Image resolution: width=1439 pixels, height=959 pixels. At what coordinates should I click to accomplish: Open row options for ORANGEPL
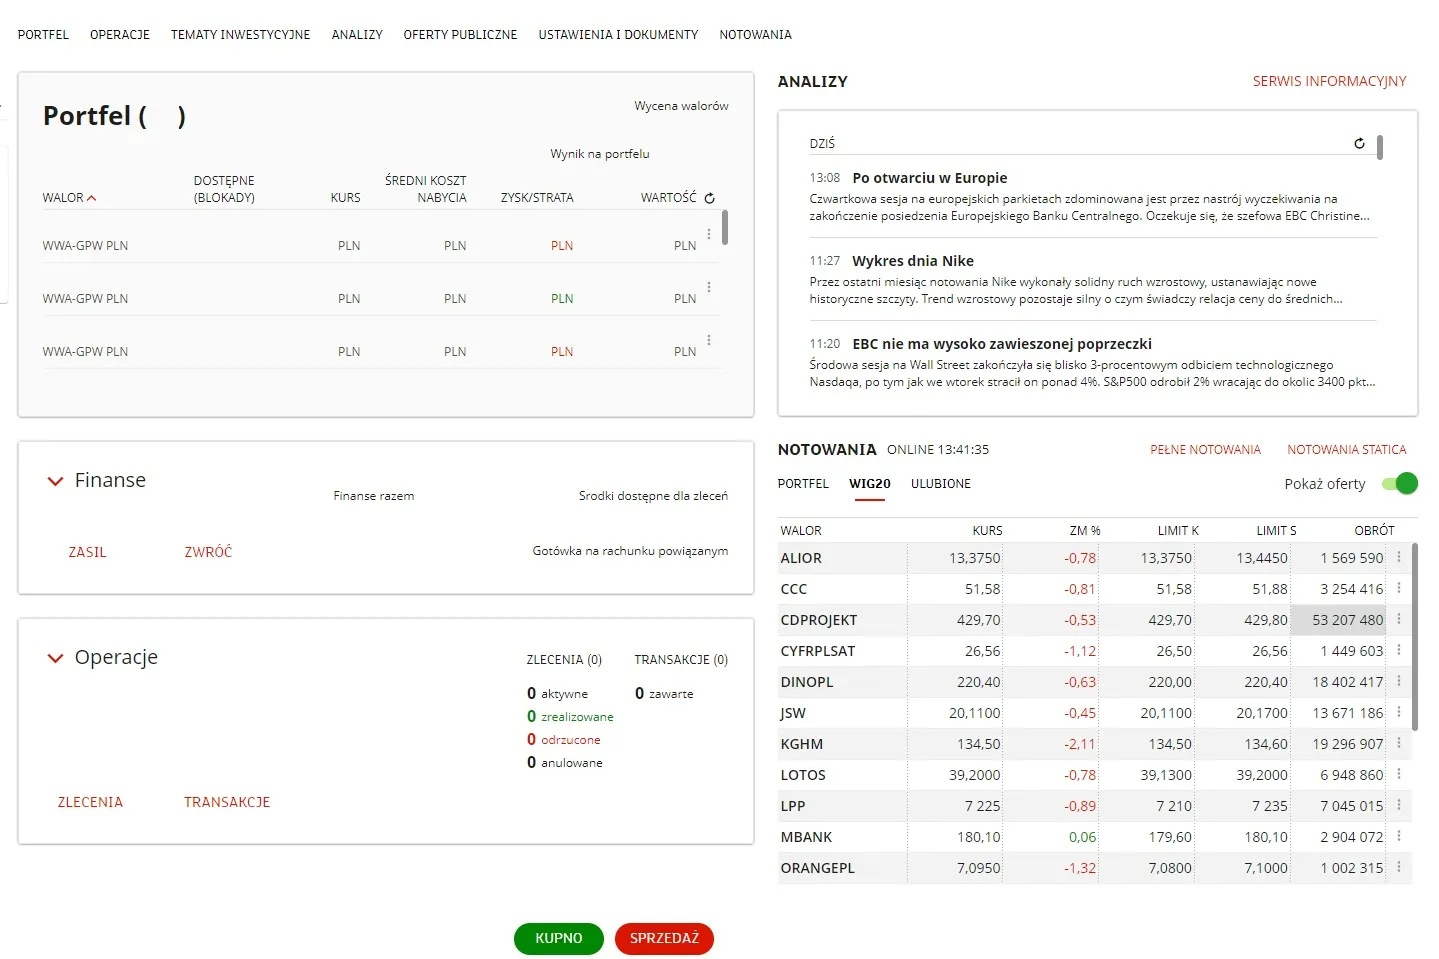(1399, 867)
